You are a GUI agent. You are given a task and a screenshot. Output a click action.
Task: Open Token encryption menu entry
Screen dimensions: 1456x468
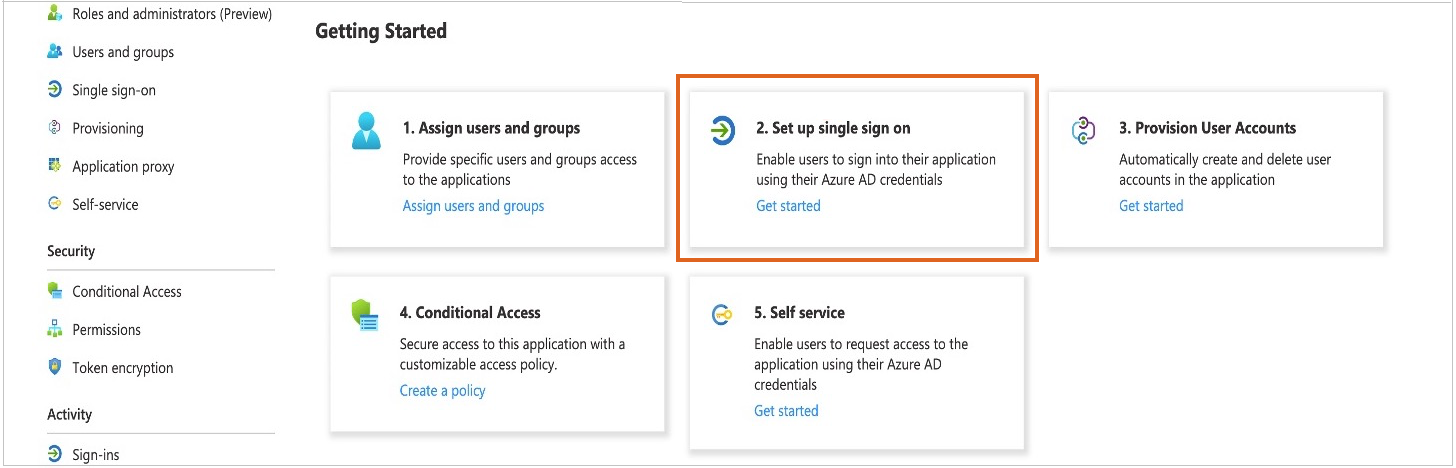click(123, 367)
